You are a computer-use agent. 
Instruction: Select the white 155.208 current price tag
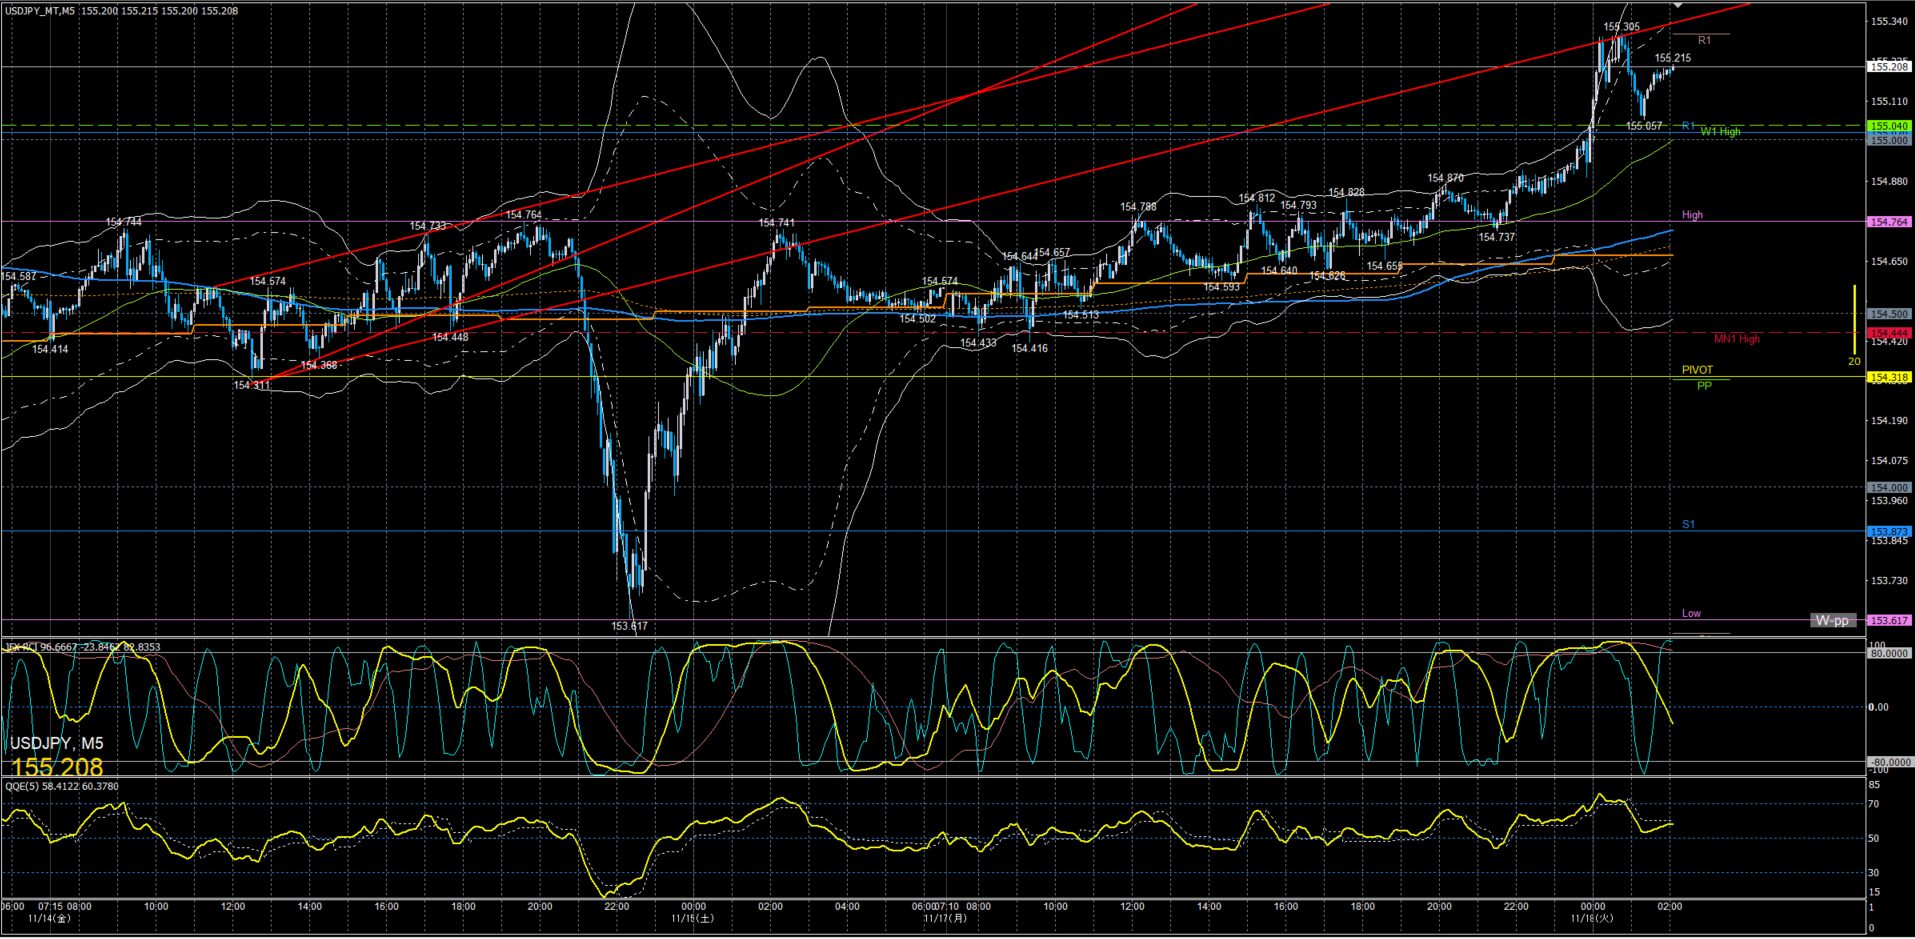(1889, 67)
